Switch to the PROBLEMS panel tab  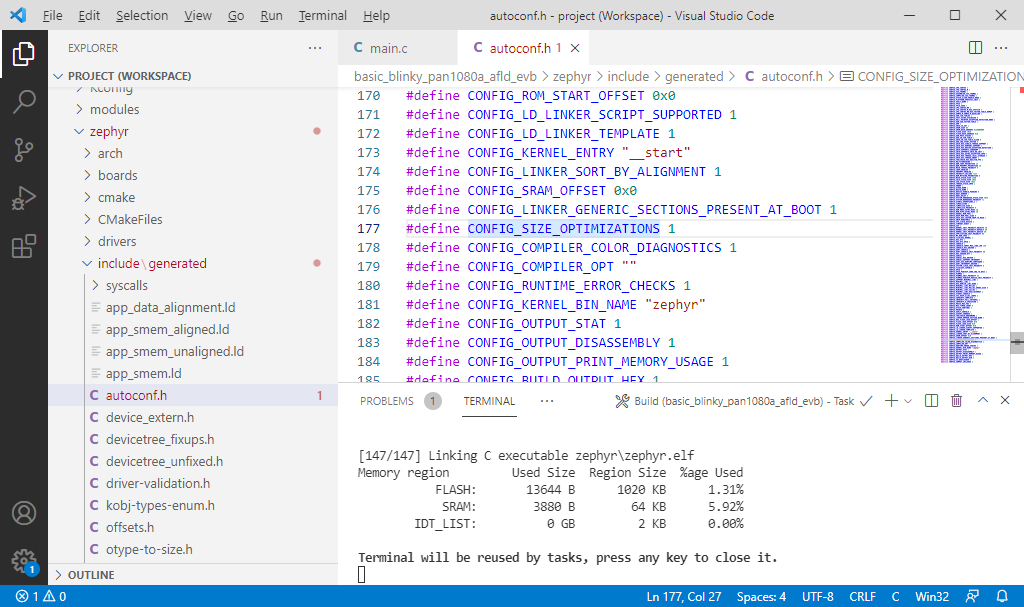point(387,401)
